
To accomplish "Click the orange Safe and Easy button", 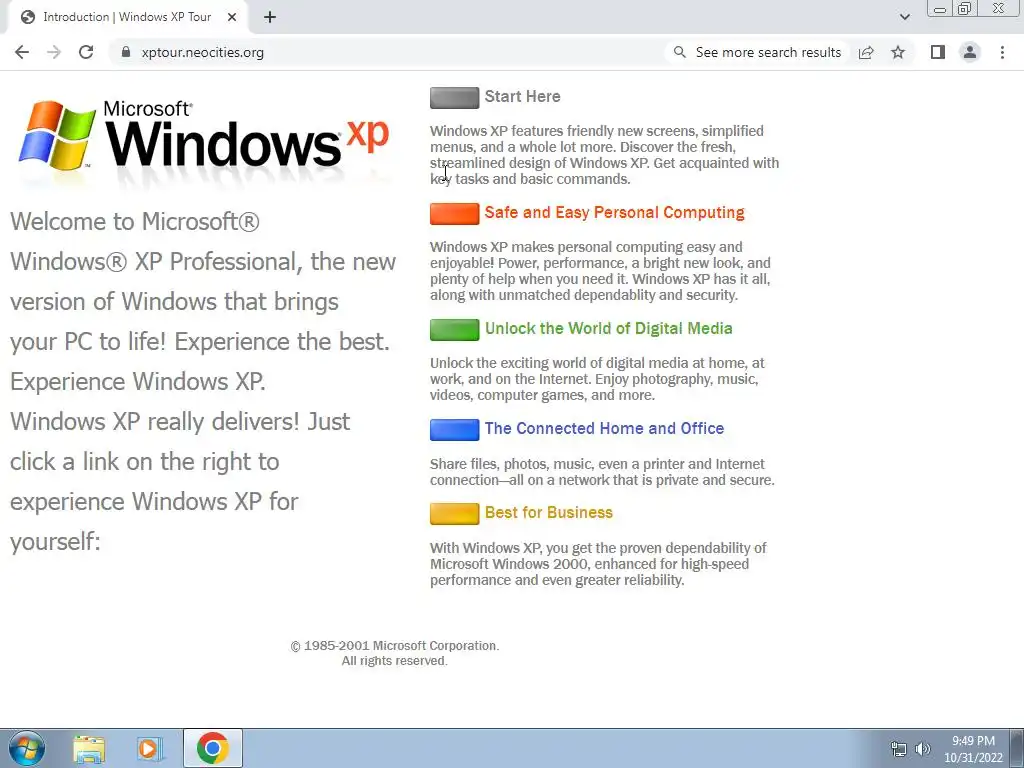I will 455,214.
